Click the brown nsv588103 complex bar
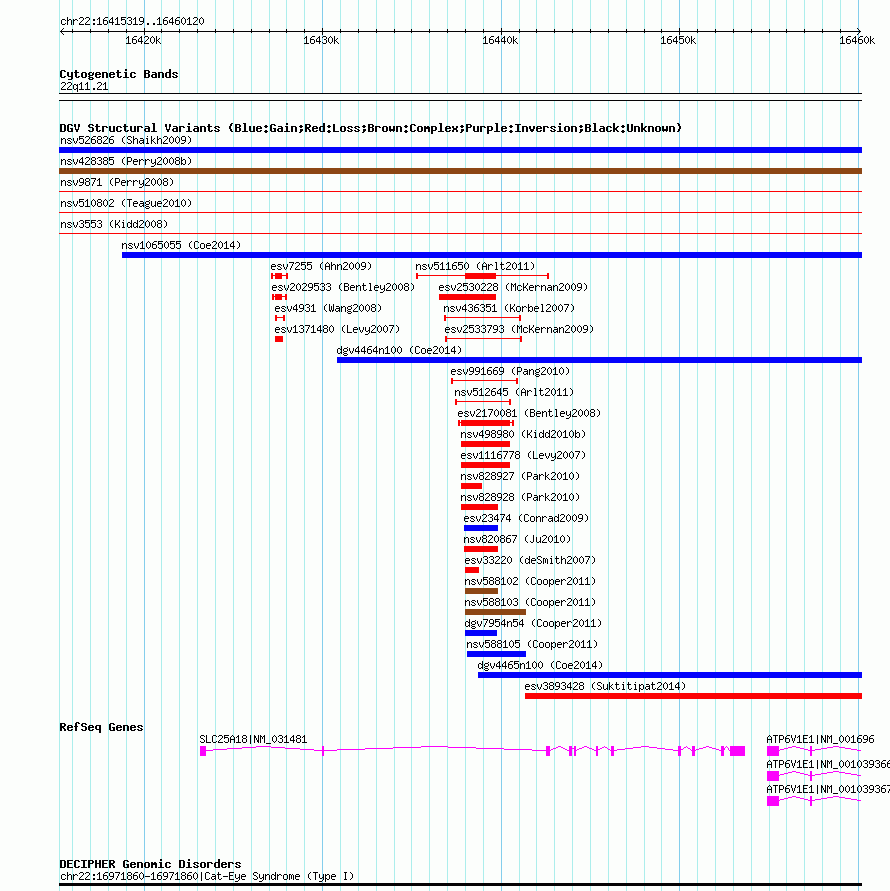The image size is (890, 891). [x=496, y=613]
